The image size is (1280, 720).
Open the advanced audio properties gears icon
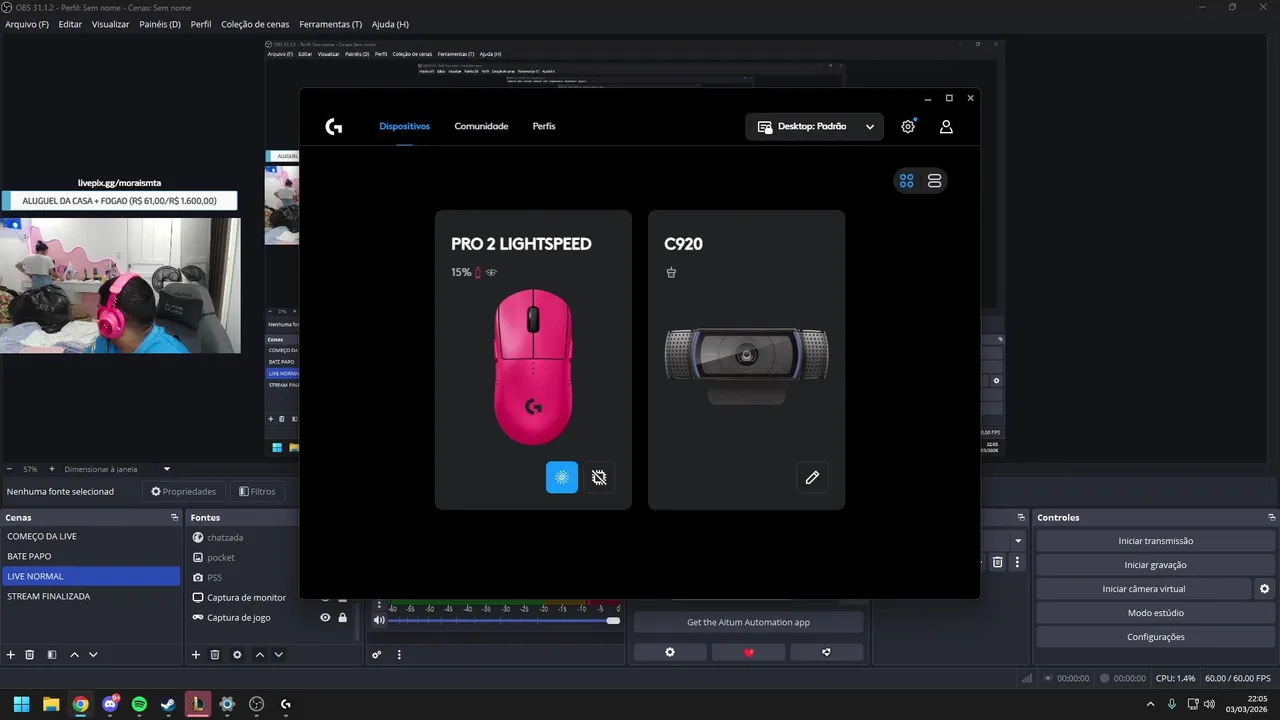(x=377, y=655)
